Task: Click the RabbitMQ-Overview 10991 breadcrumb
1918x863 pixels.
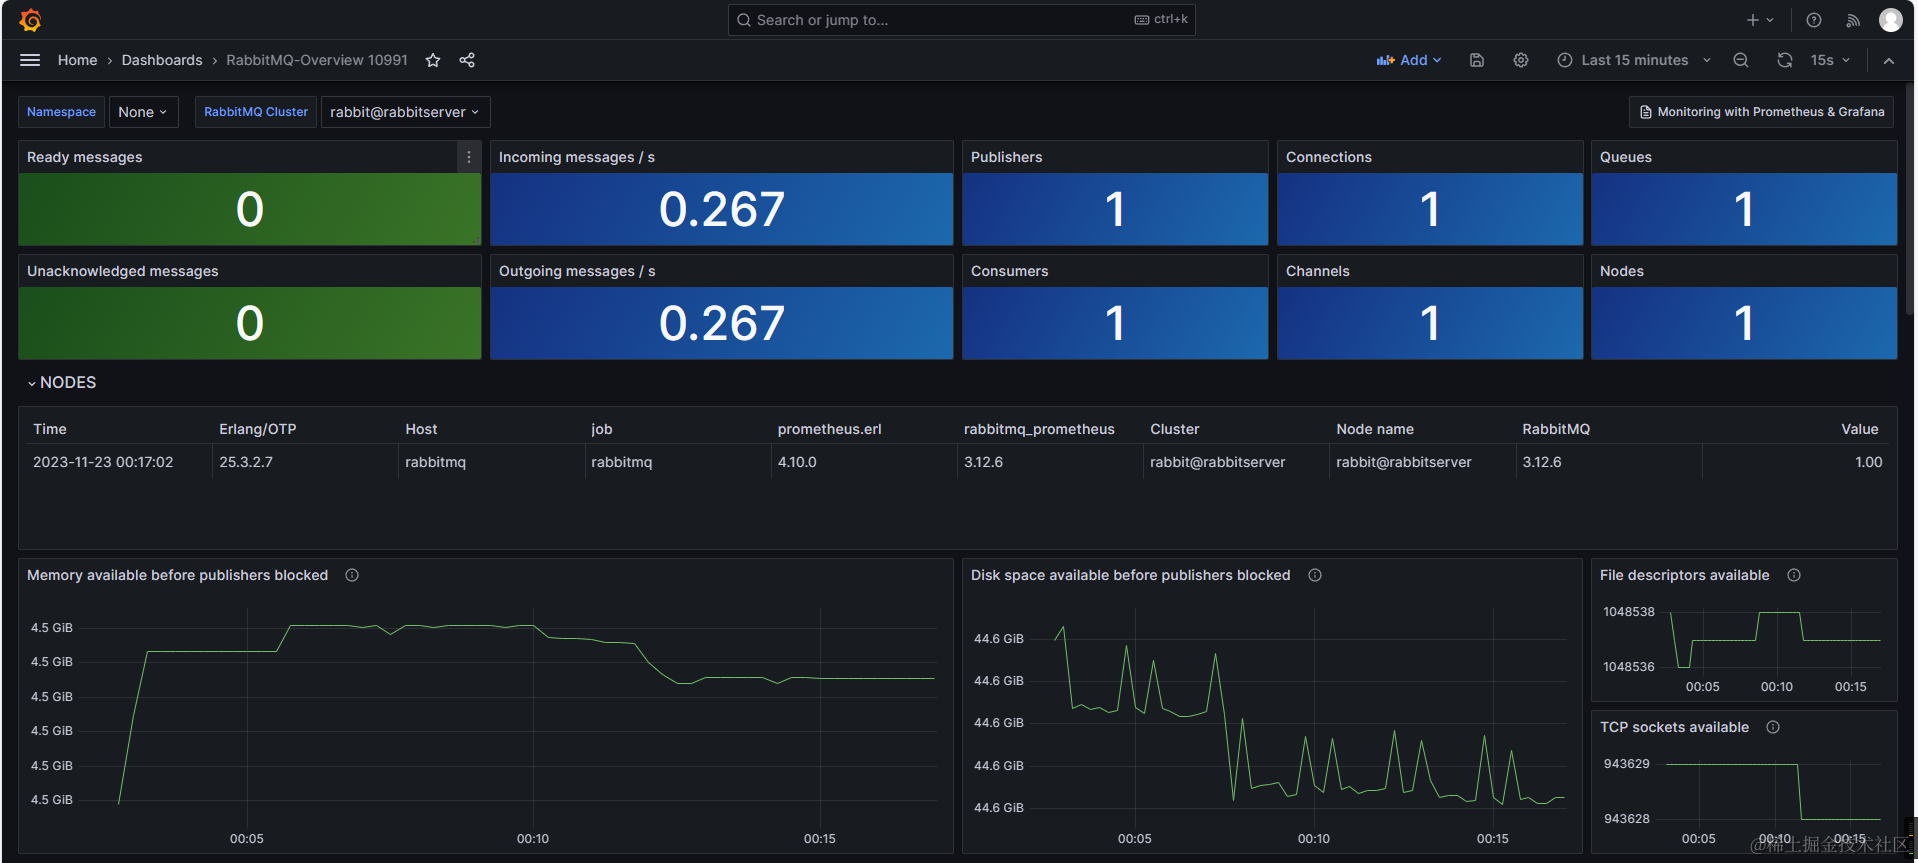Action: [317, 60]
